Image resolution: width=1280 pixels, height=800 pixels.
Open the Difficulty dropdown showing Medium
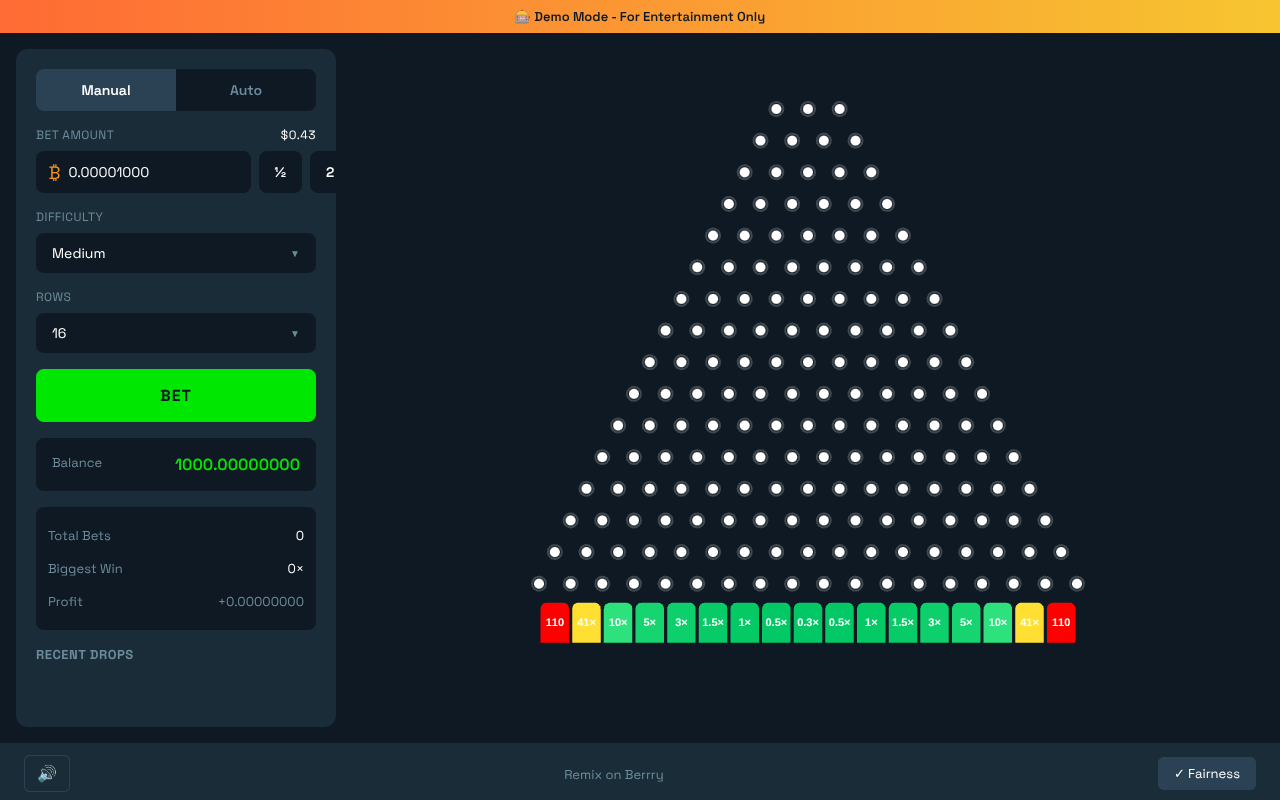(x=176, y=253)
